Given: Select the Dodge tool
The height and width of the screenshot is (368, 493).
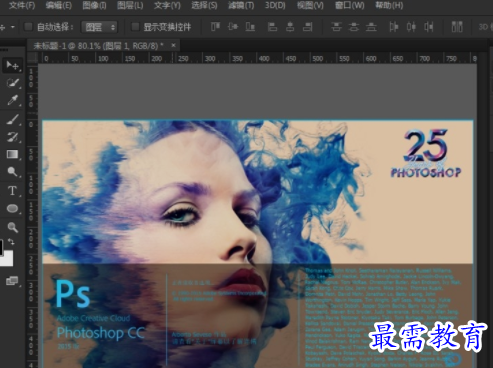Looking at the screenshot, I should point(12,172).
